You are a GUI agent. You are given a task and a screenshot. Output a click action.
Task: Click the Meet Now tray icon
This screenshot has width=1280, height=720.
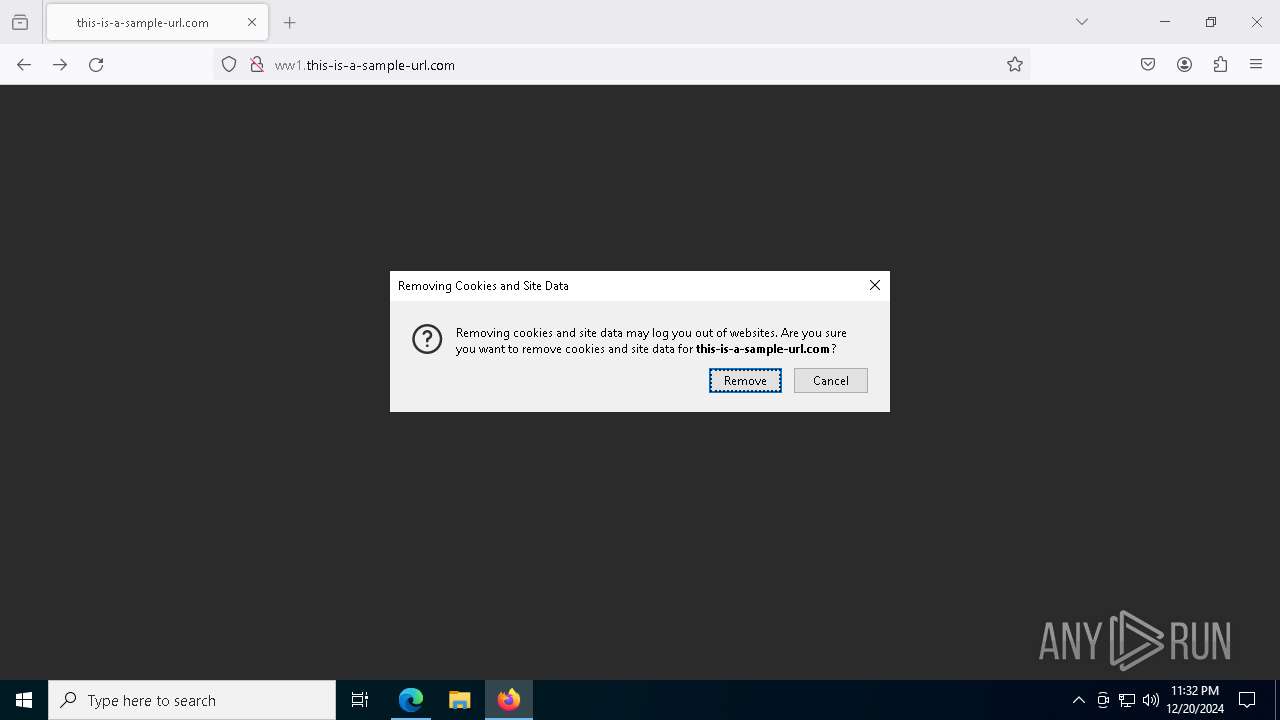click(x=1103, y=700)
